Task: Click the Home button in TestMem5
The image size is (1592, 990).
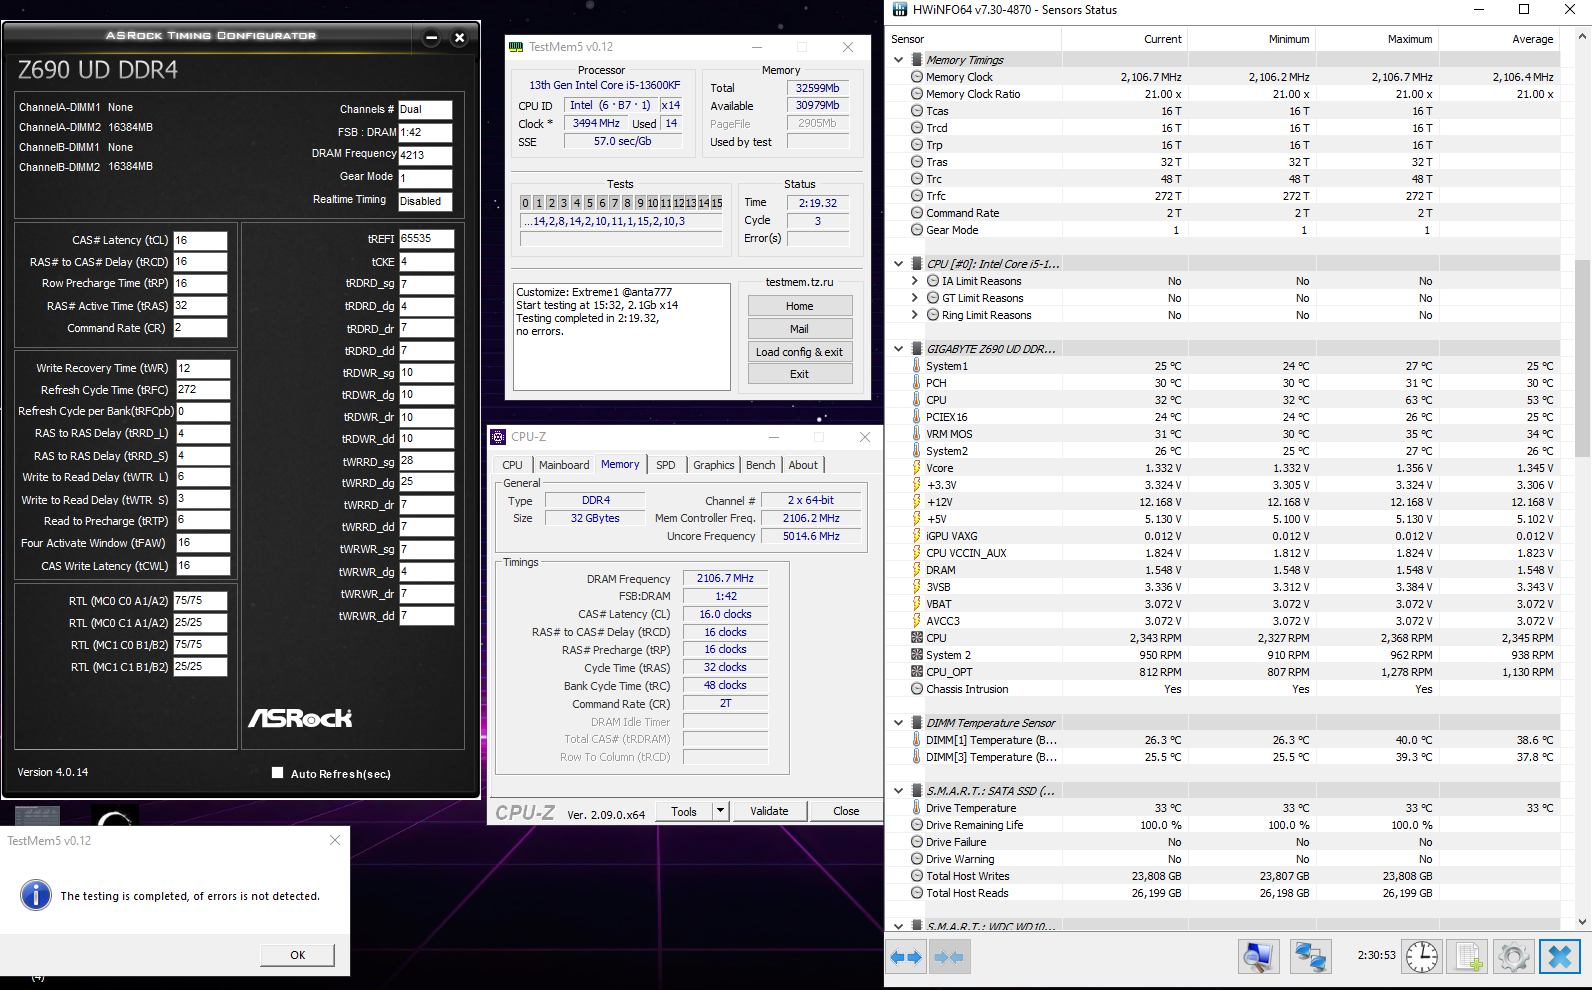Action: pos(800,306)
